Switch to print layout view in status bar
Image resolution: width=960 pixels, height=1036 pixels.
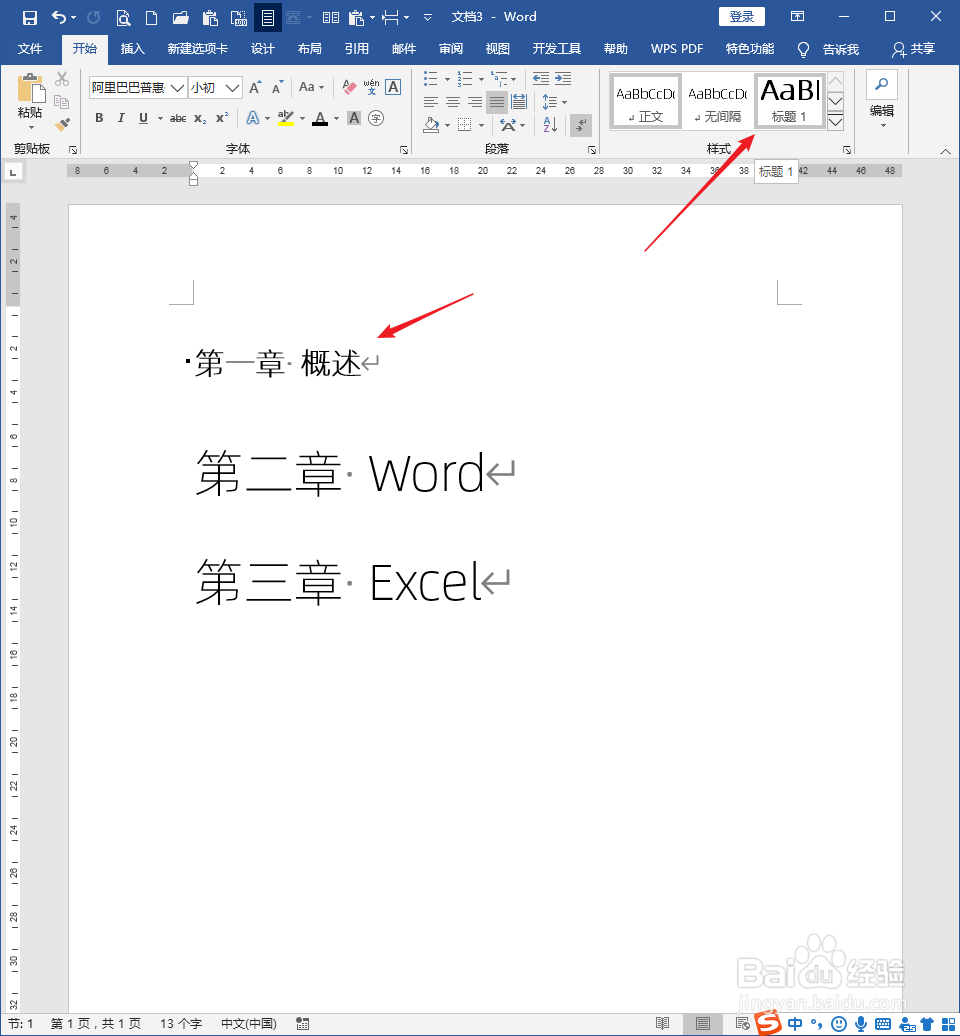point(703,1023)
